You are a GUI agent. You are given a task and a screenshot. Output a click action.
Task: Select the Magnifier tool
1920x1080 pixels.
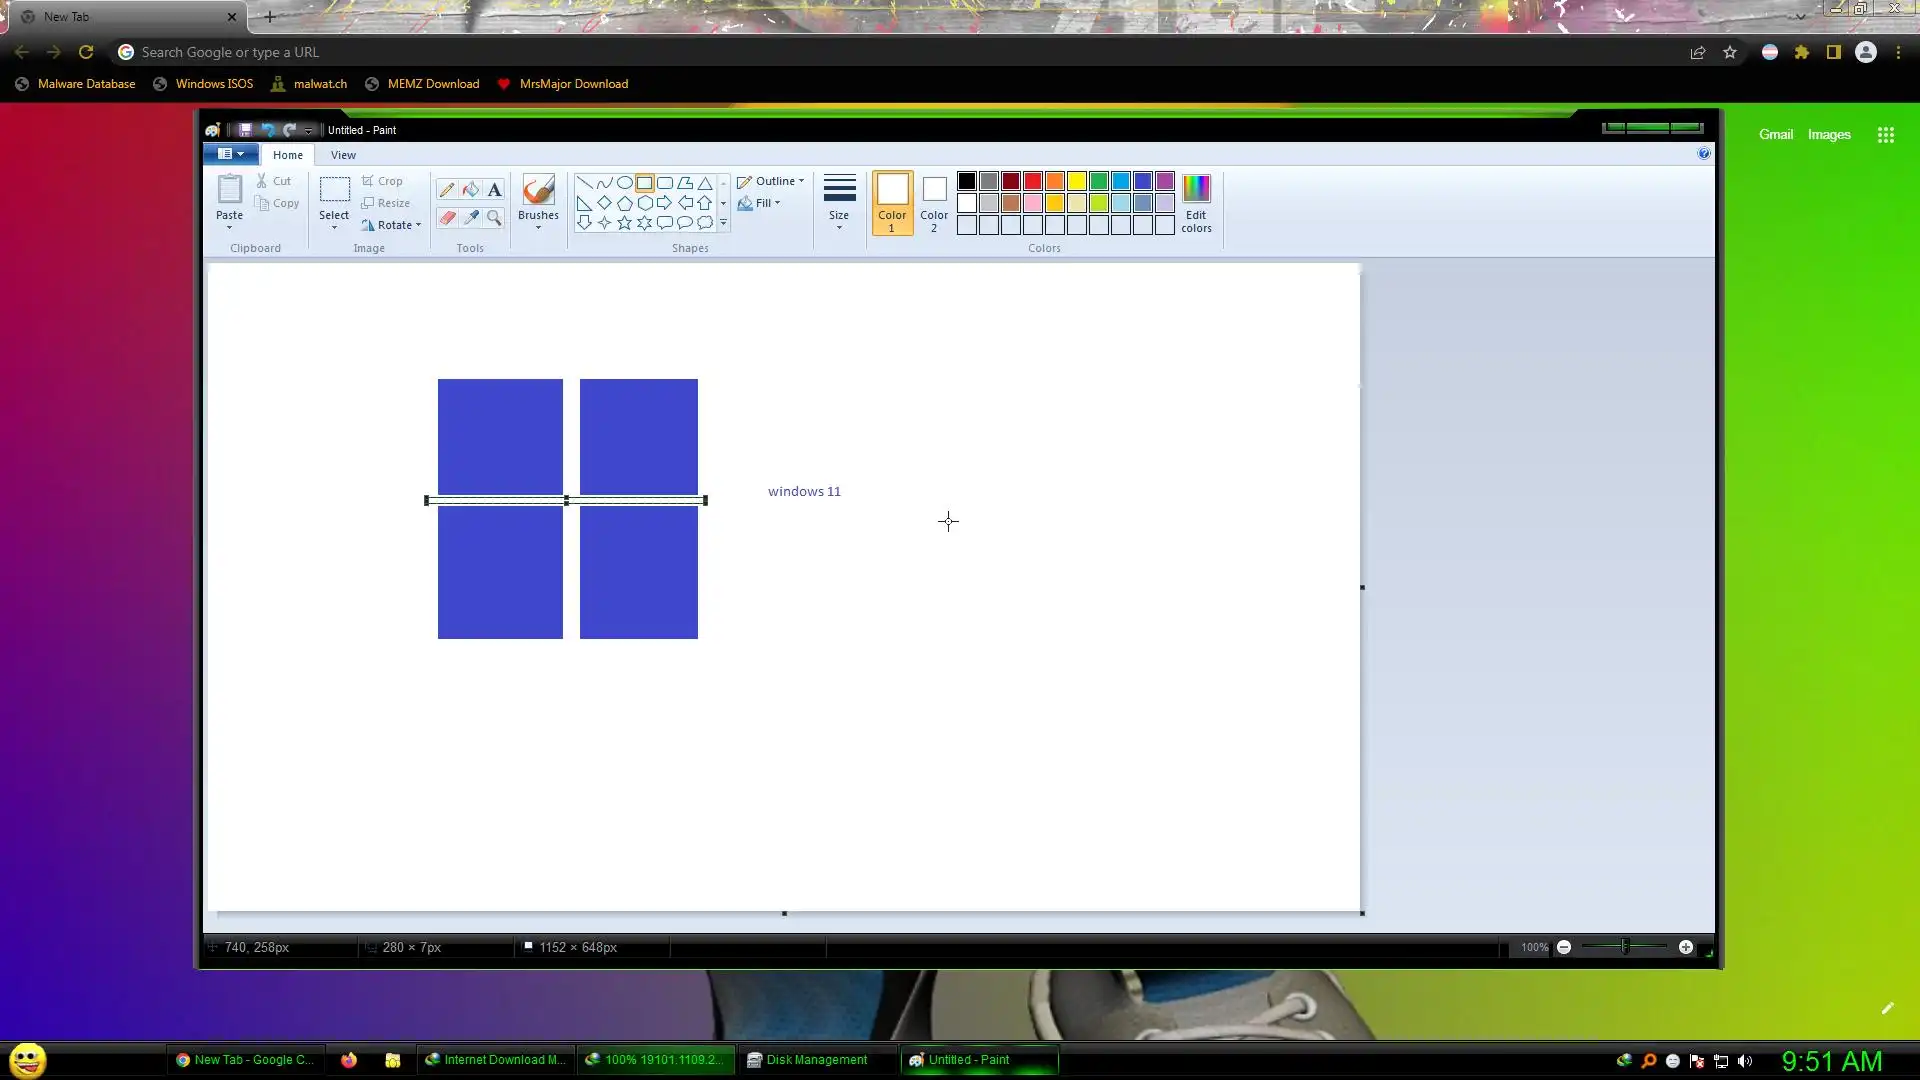pyautogui.click(x=494, y=217)
